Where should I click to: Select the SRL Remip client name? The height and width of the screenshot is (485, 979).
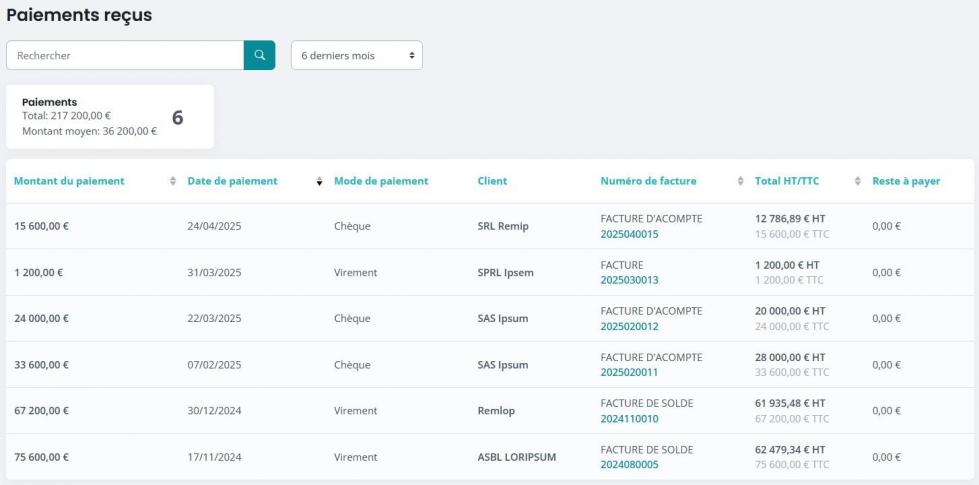click(503, 226)
